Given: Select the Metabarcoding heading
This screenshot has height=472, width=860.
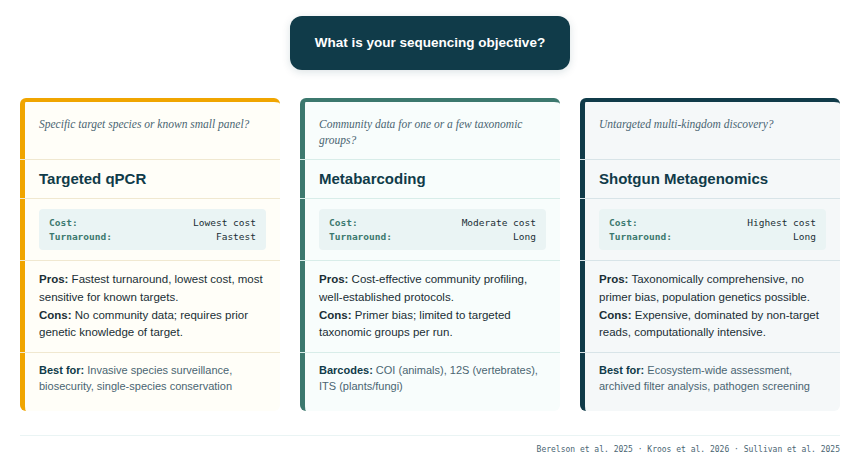Looking at the screenshot, I should coord(372,179).
